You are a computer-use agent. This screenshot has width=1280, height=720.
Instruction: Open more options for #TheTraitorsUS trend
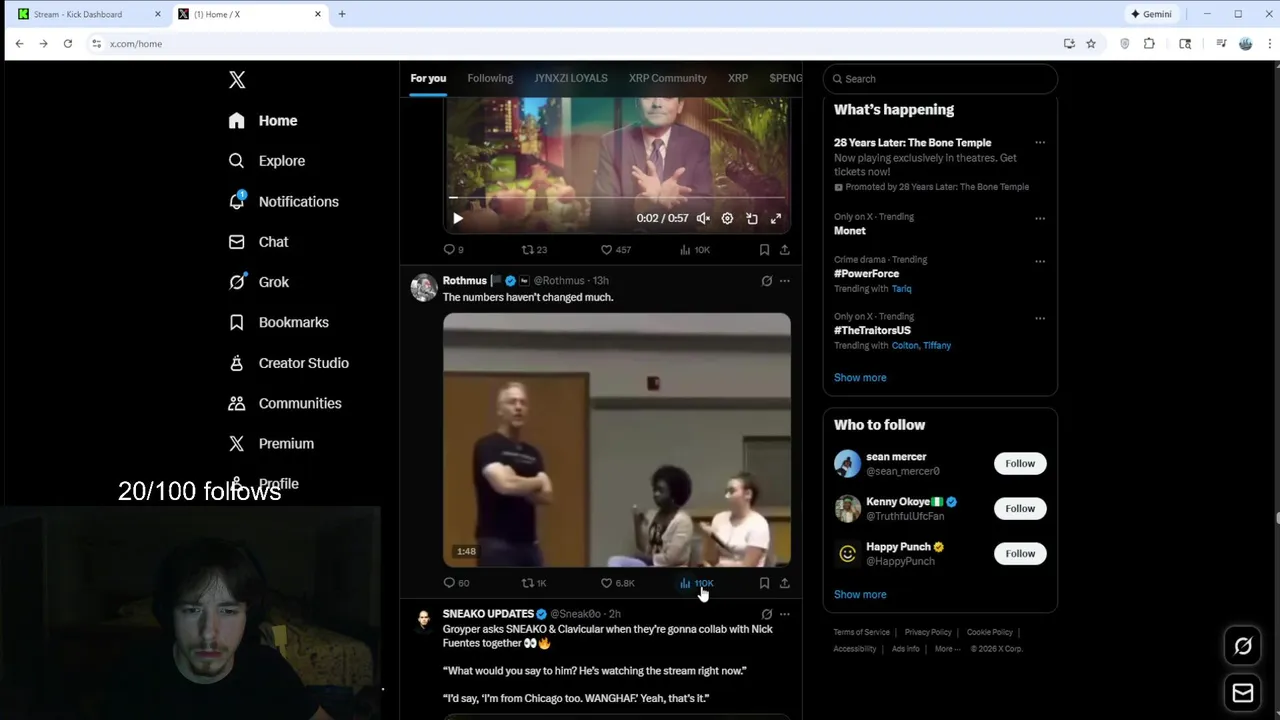pos(1040,318)
